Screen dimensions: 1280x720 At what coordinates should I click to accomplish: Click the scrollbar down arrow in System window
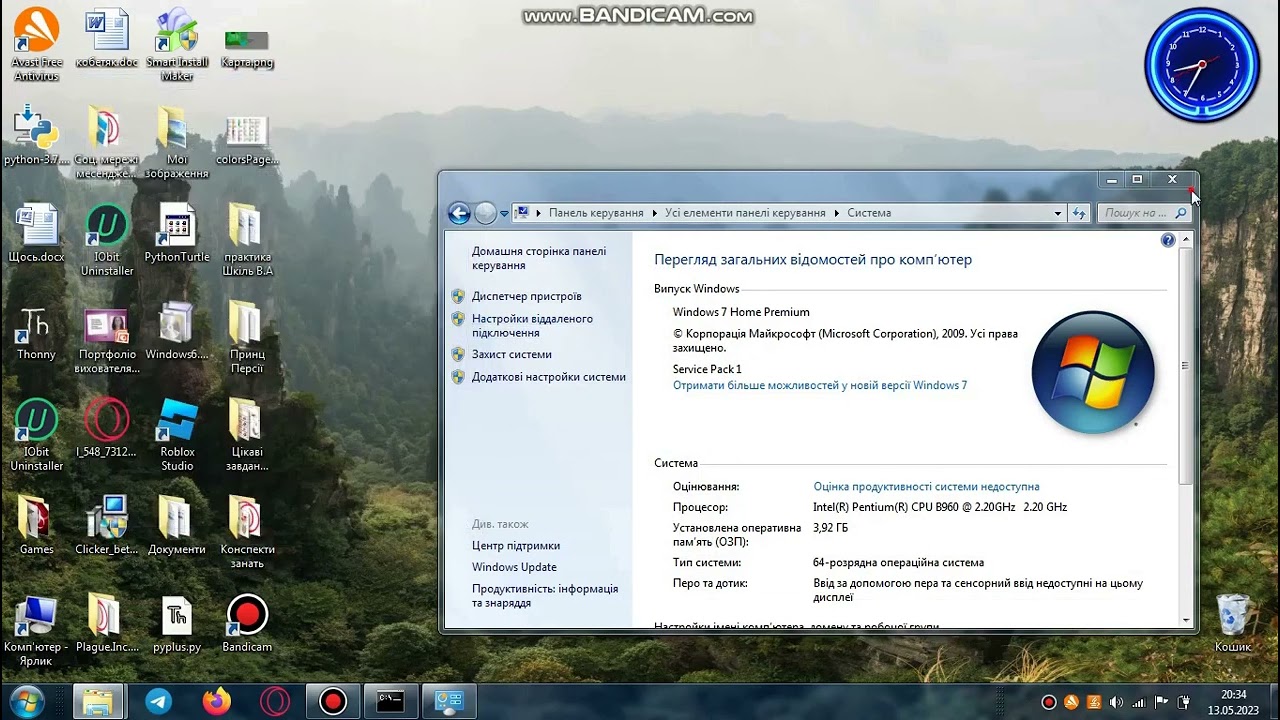[1186, 619]
